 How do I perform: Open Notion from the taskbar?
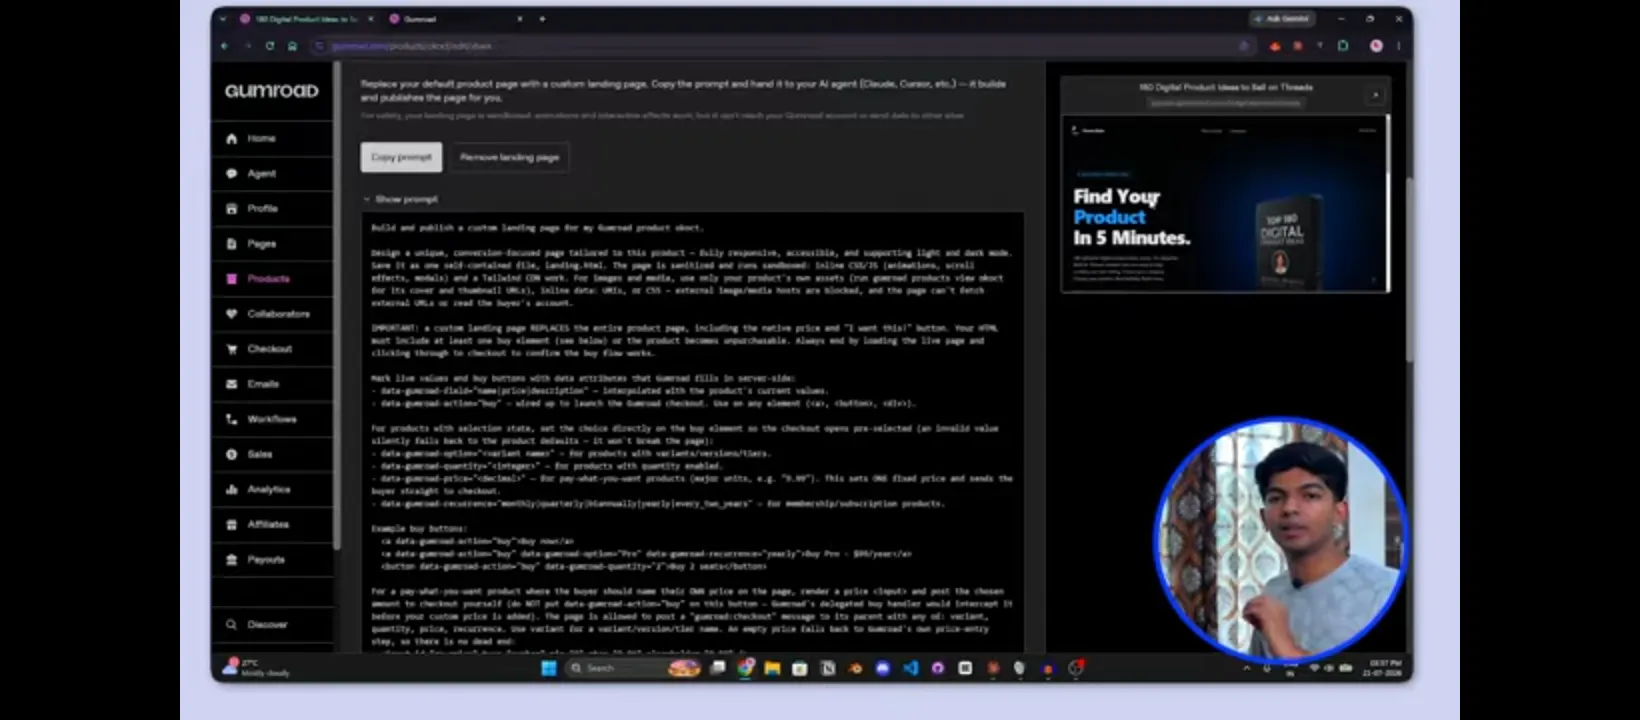point(828,668)
